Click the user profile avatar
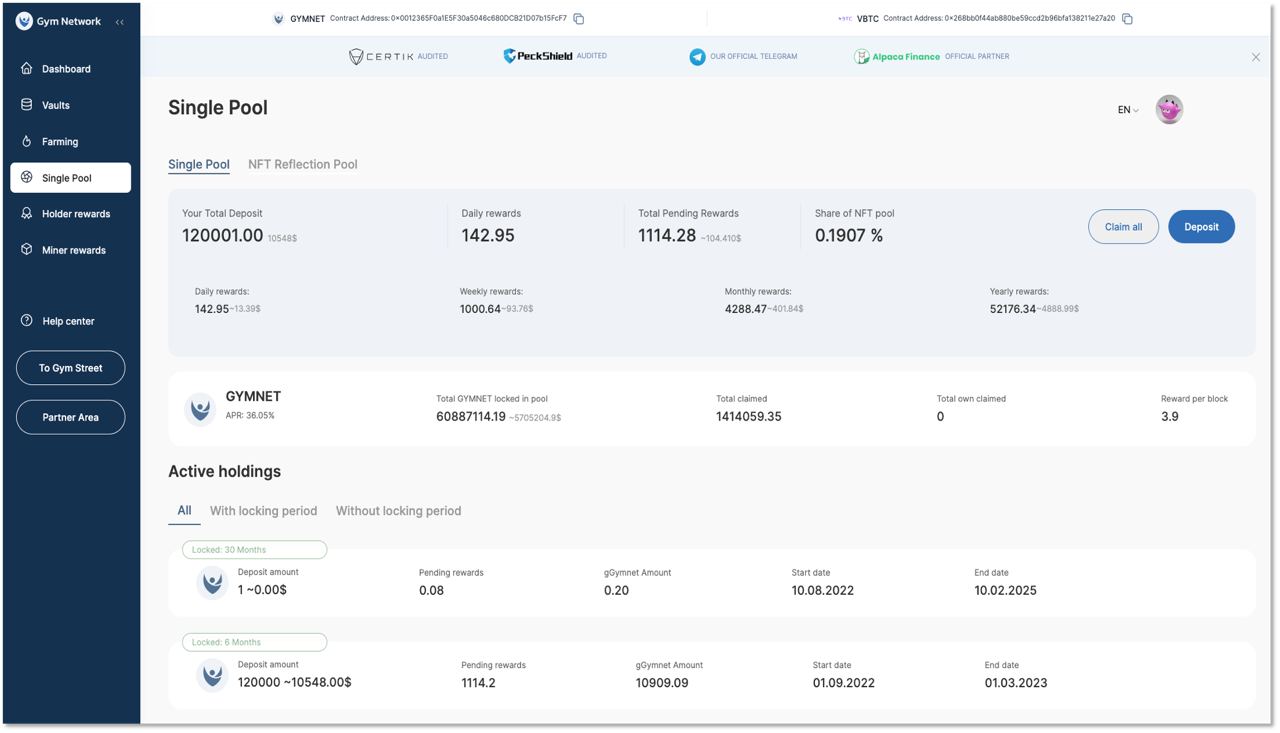Screen dimensions: 1280x733 1169,110
